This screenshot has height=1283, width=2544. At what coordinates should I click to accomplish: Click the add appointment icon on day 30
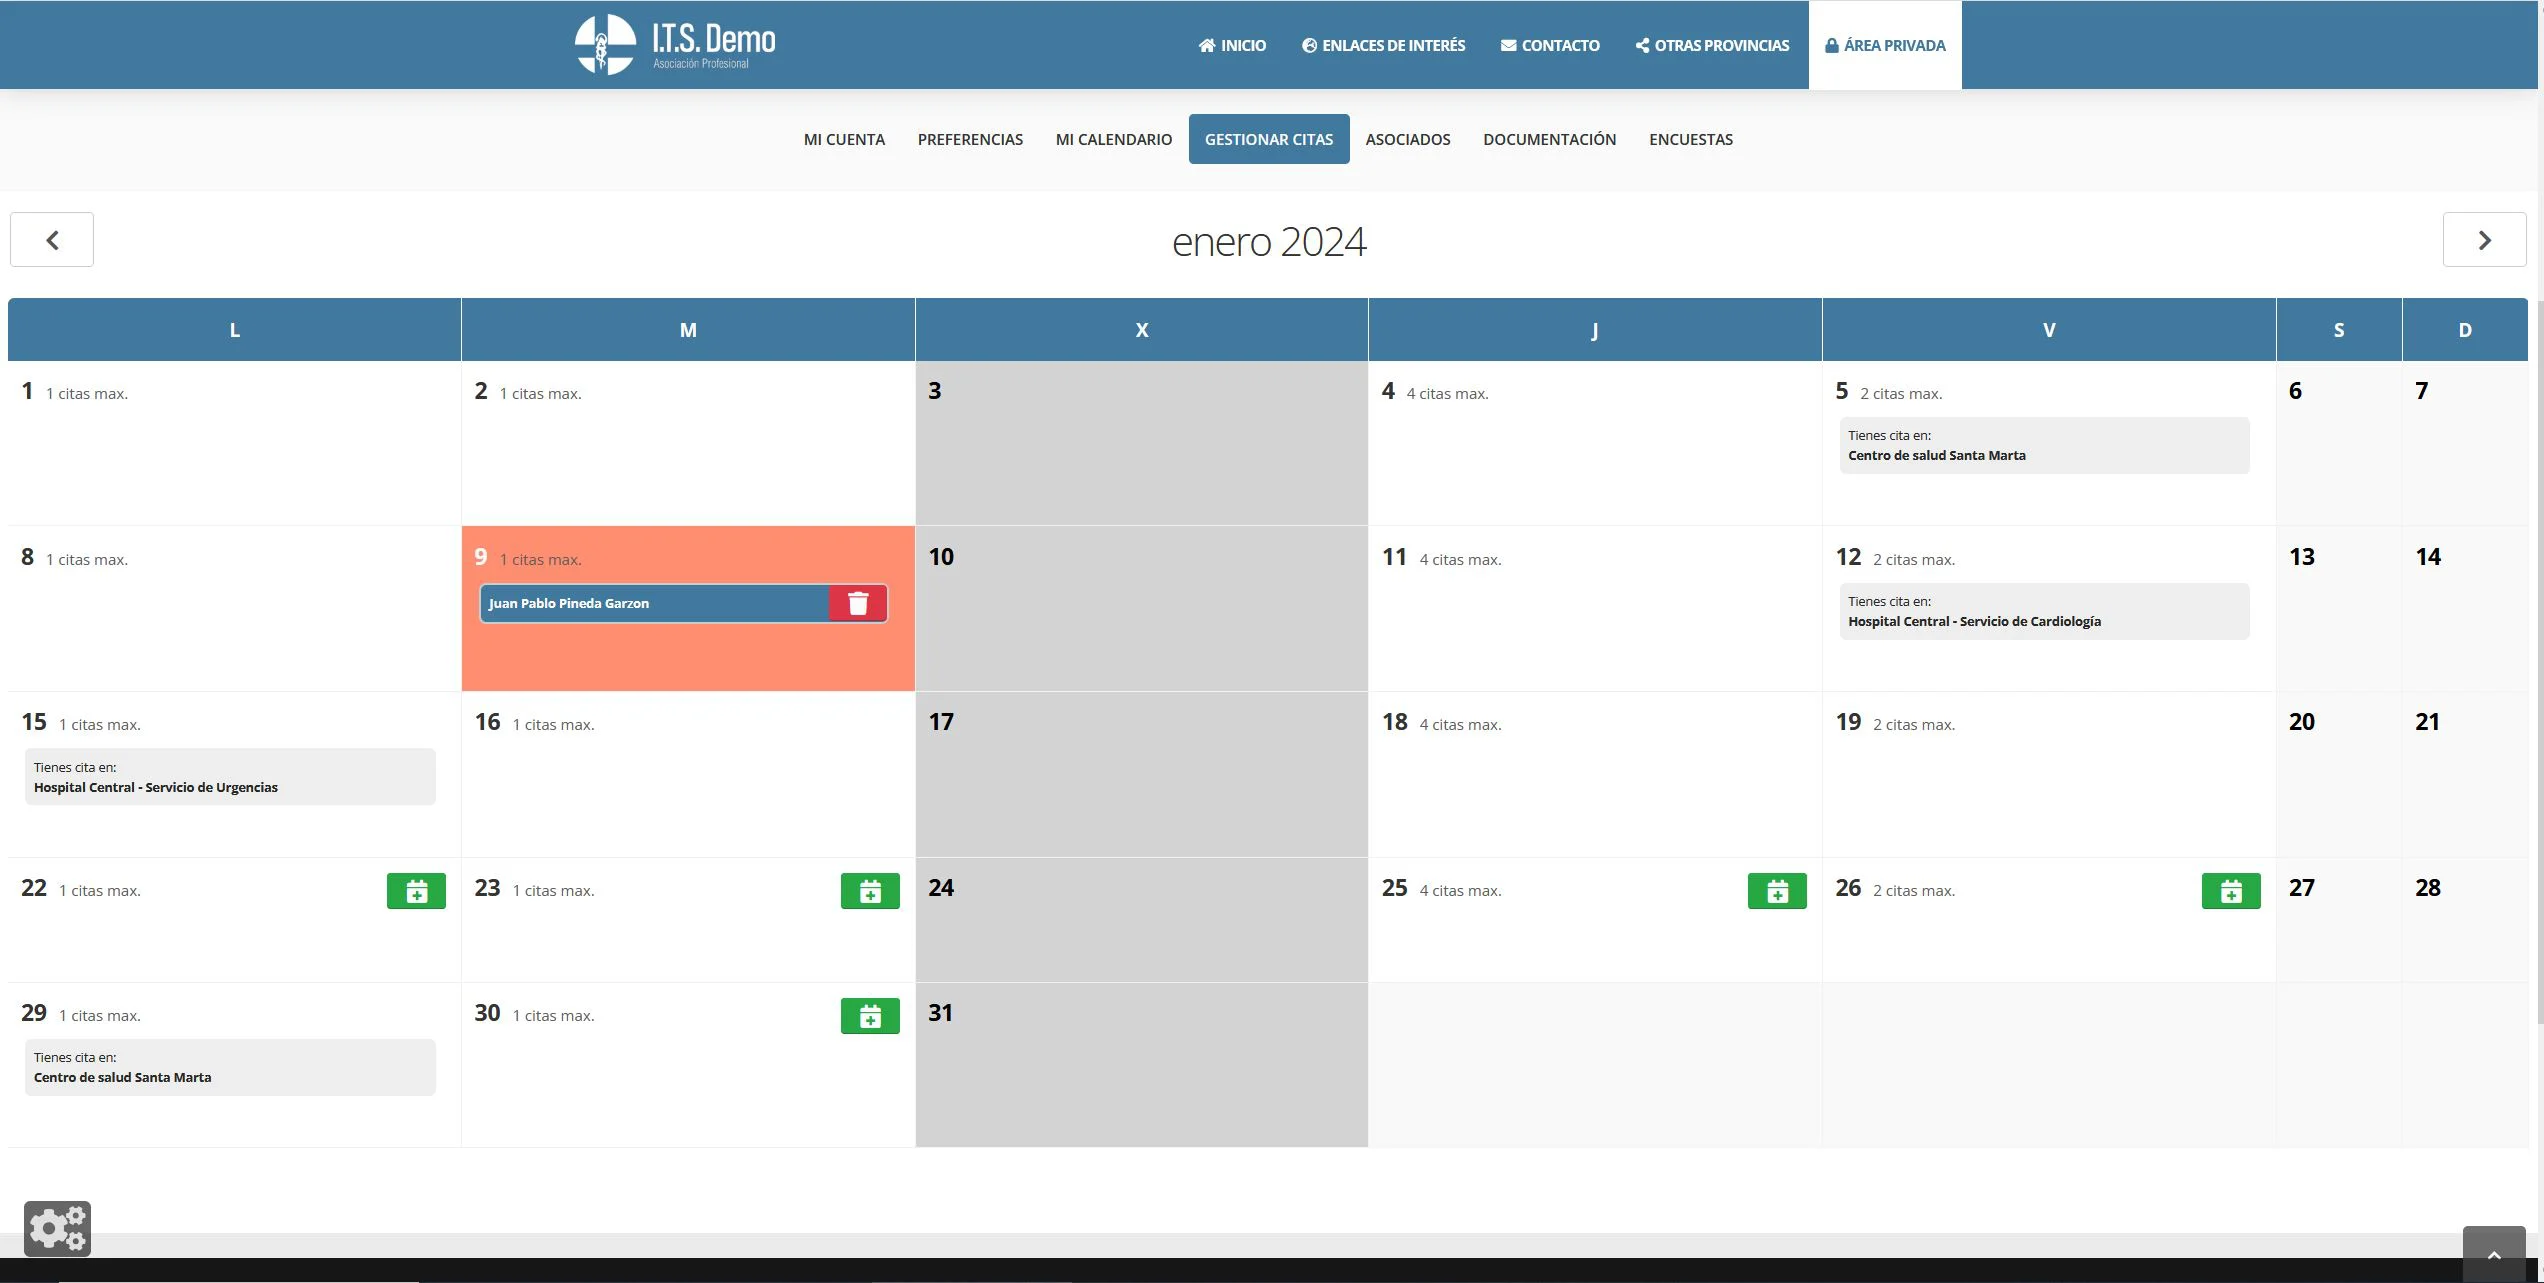click(x=870, y=1016)
